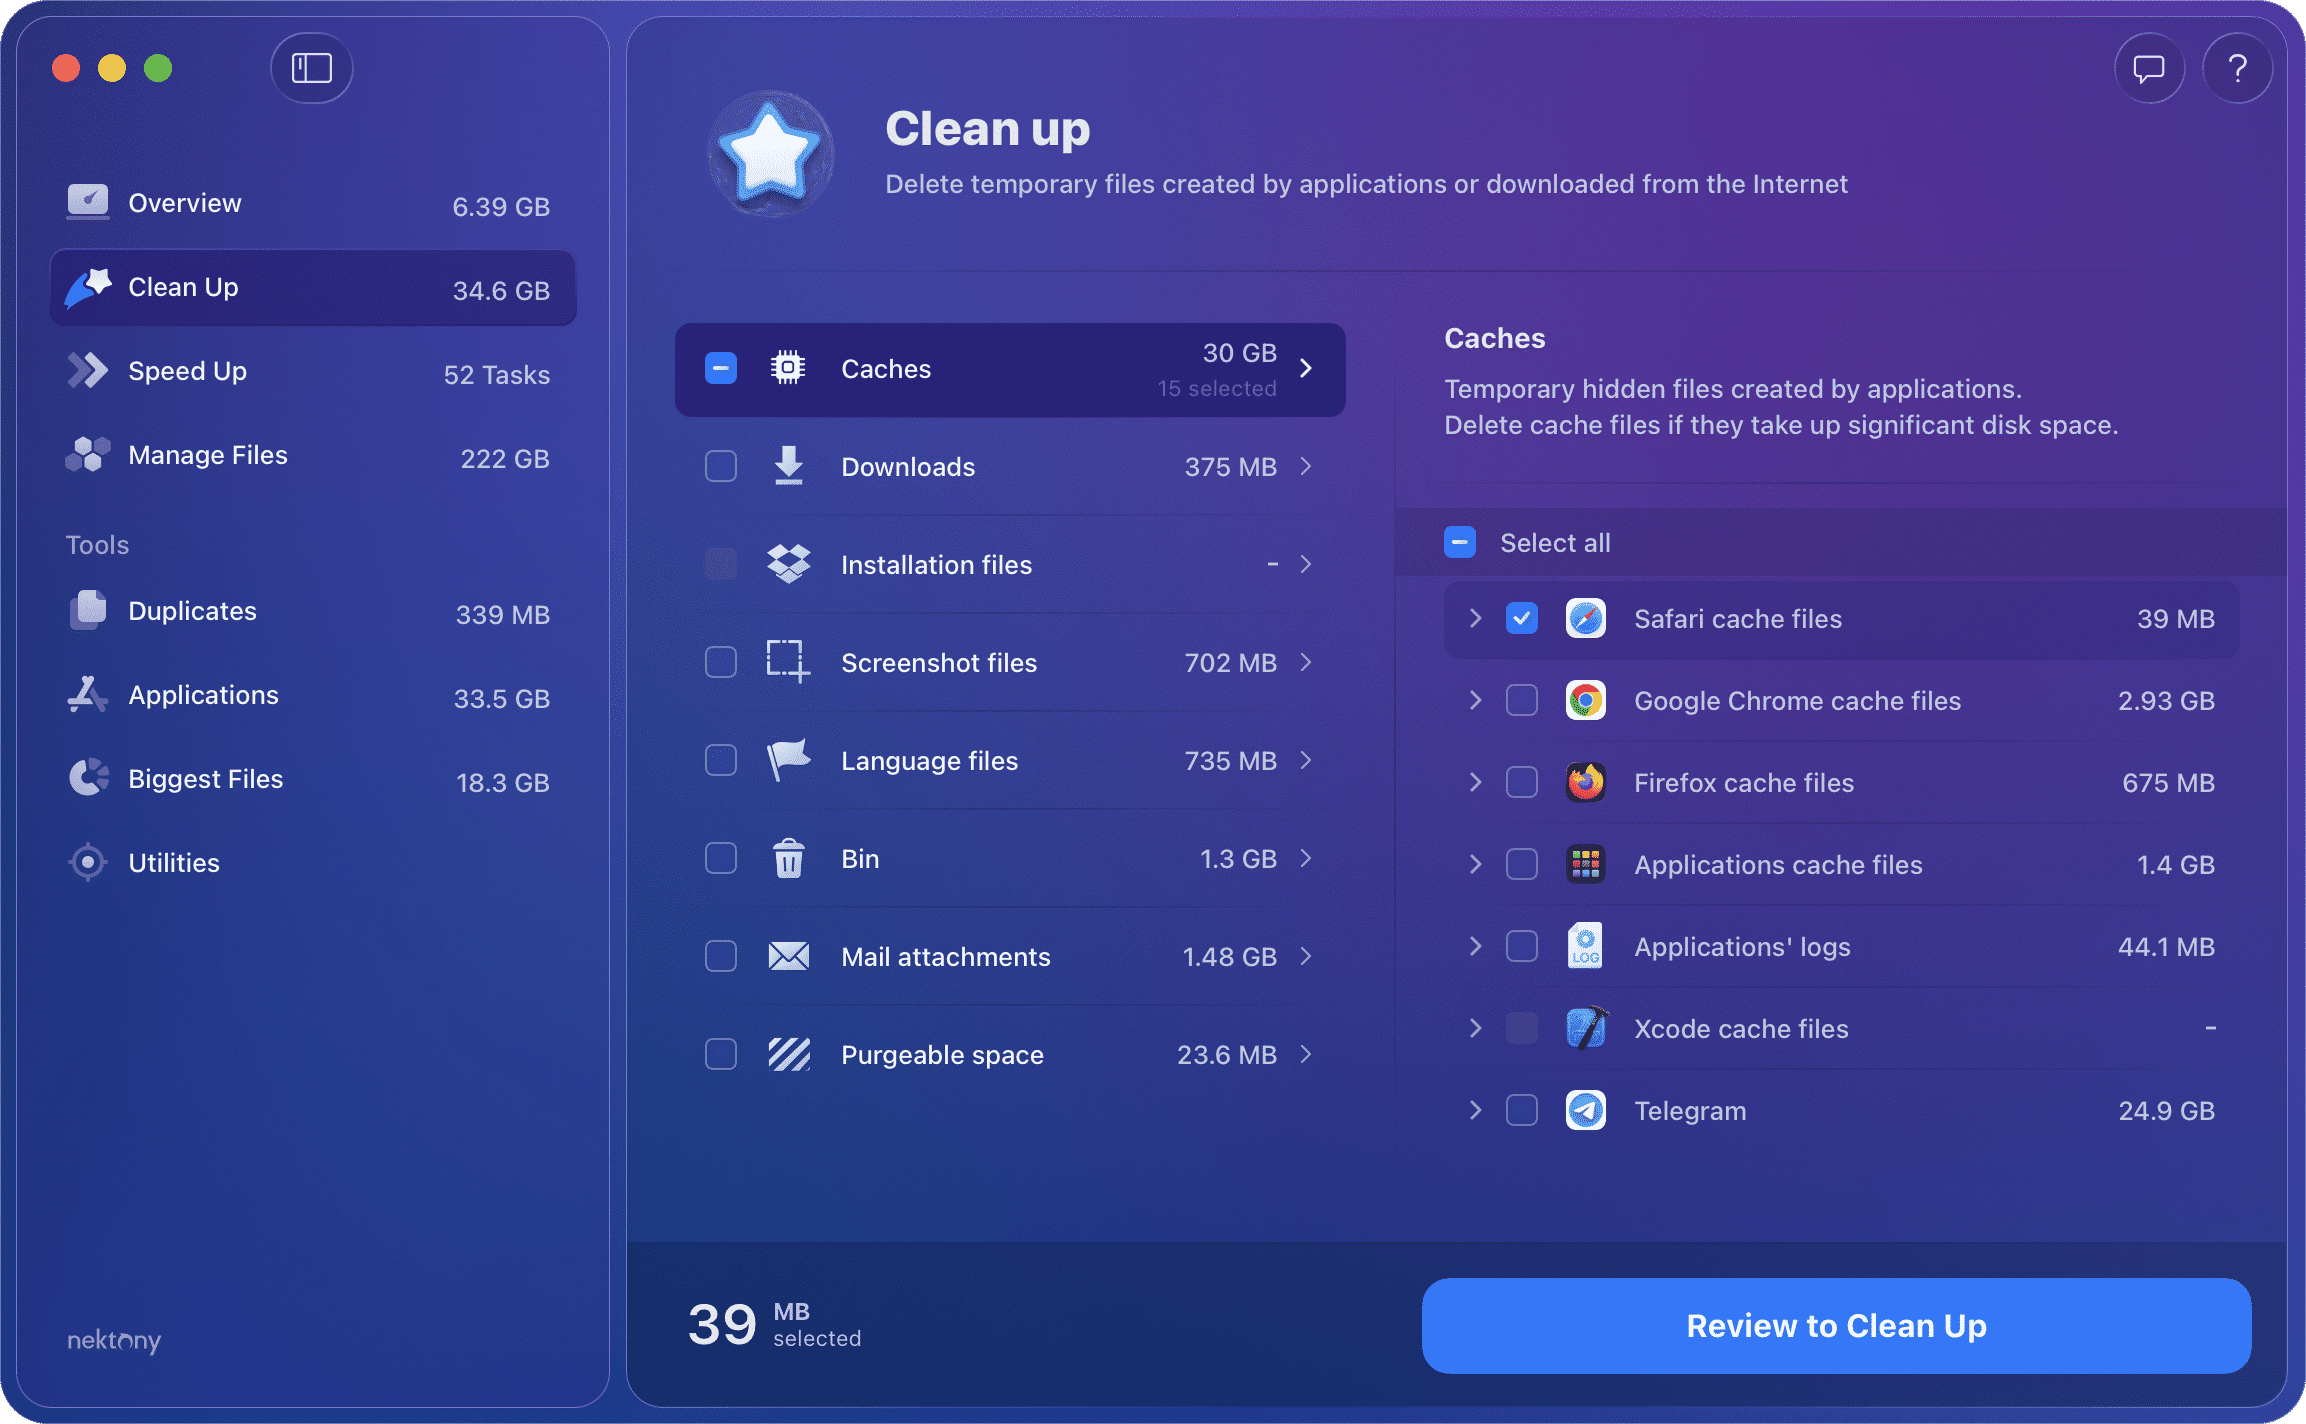Click the feedback chat bubble icon
Viewport: 2306px width, 1424px height.
coord(2148,68)
